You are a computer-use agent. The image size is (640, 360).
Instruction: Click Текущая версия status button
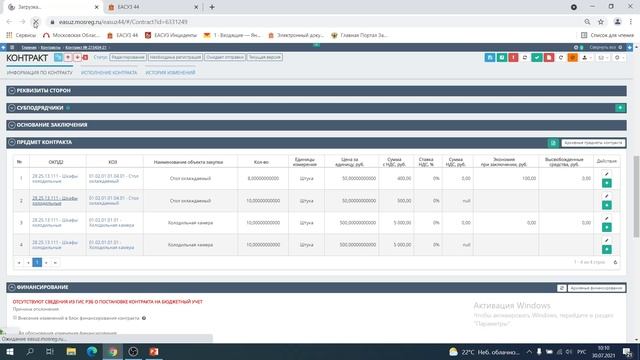[264, 57]
